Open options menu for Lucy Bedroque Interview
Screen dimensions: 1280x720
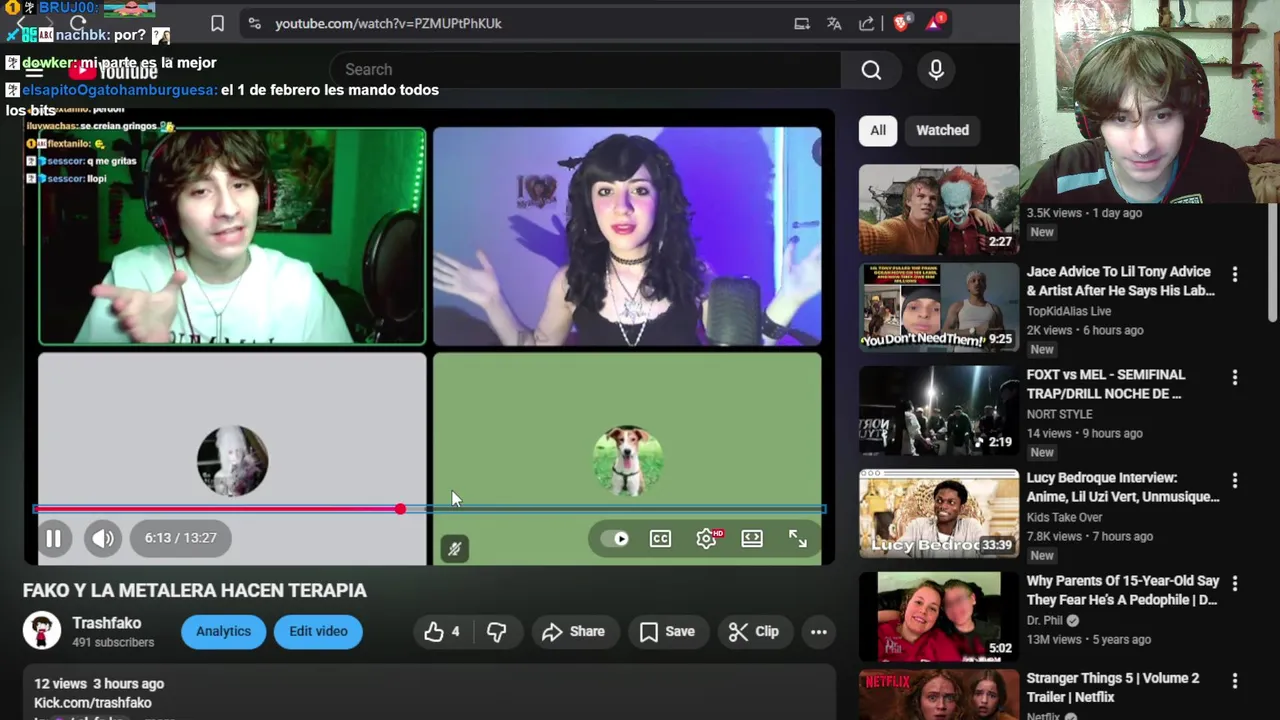(1235, 480)
